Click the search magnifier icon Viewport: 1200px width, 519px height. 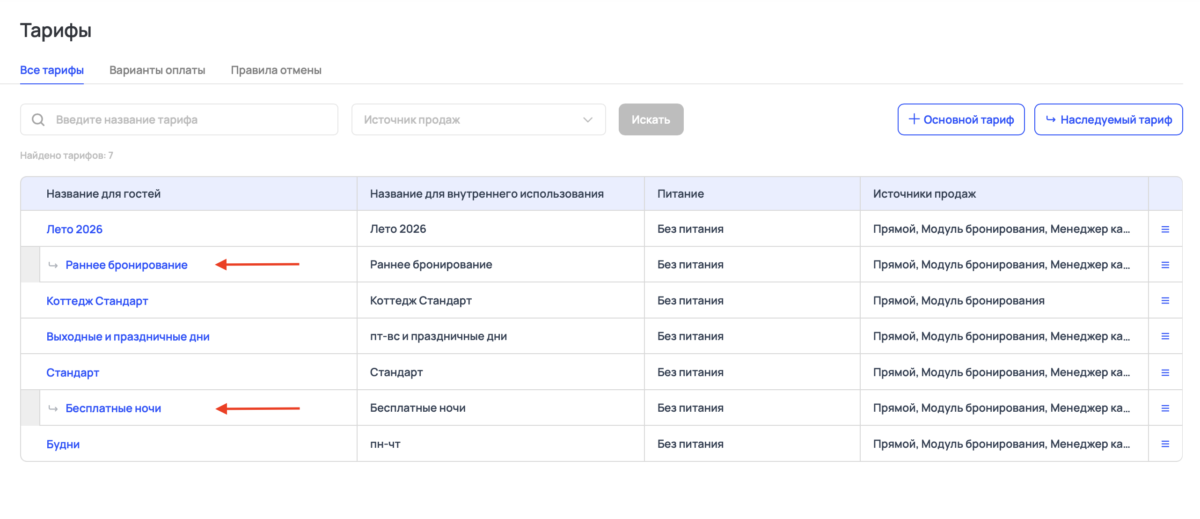[x=39, y=120]
